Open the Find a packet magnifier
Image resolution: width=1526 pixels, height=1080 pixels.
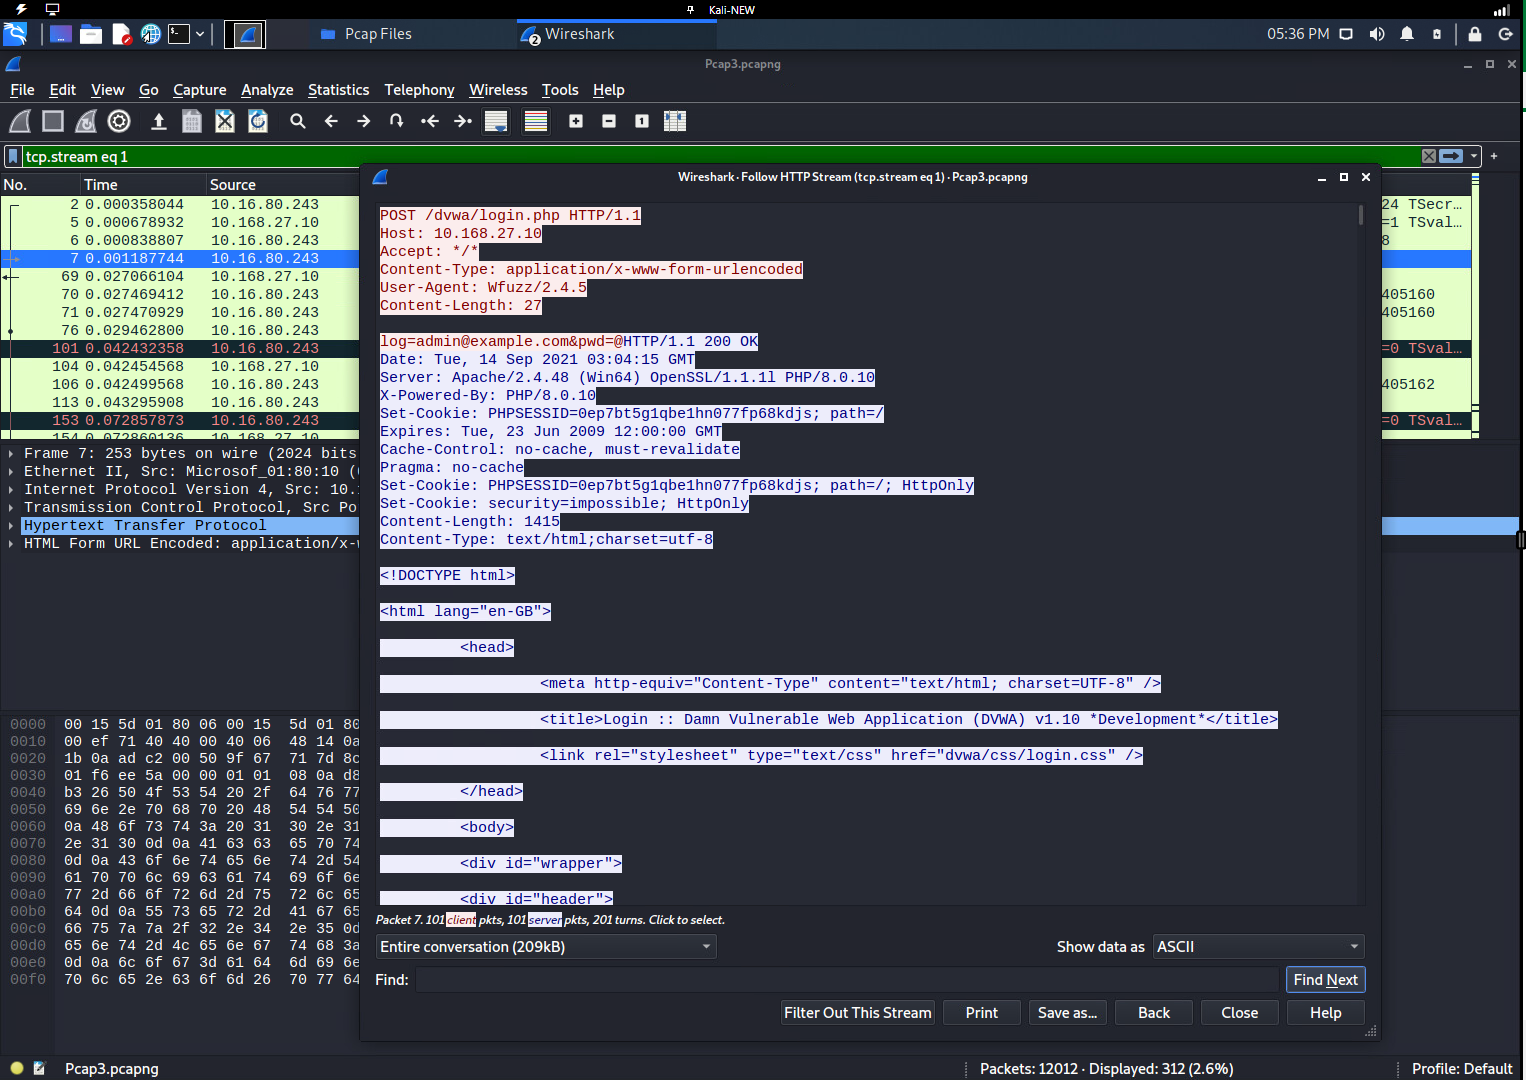click(x=298, y=121)
